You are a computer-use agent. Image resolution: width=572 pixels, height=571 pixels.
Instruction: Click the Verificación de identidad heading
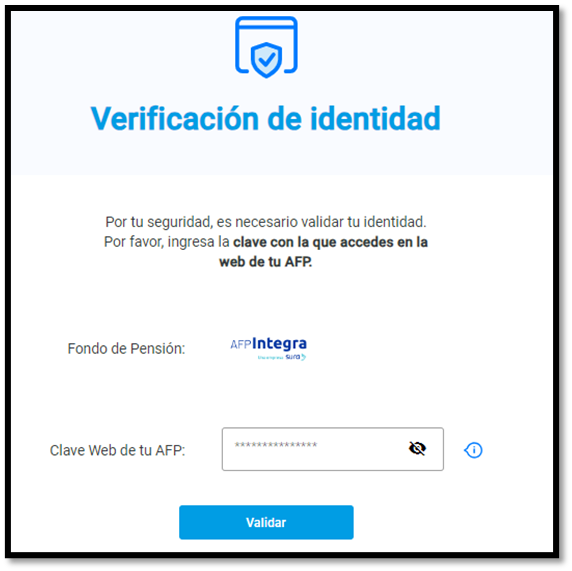[266, 118]
